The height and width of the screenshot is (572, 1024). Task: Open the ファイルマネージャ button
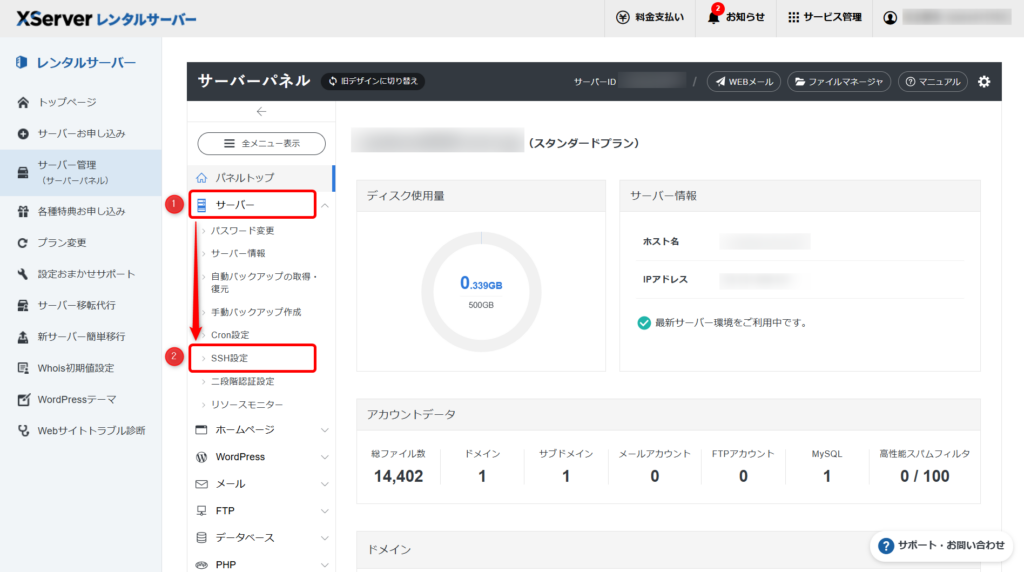[x=838, y=81]
